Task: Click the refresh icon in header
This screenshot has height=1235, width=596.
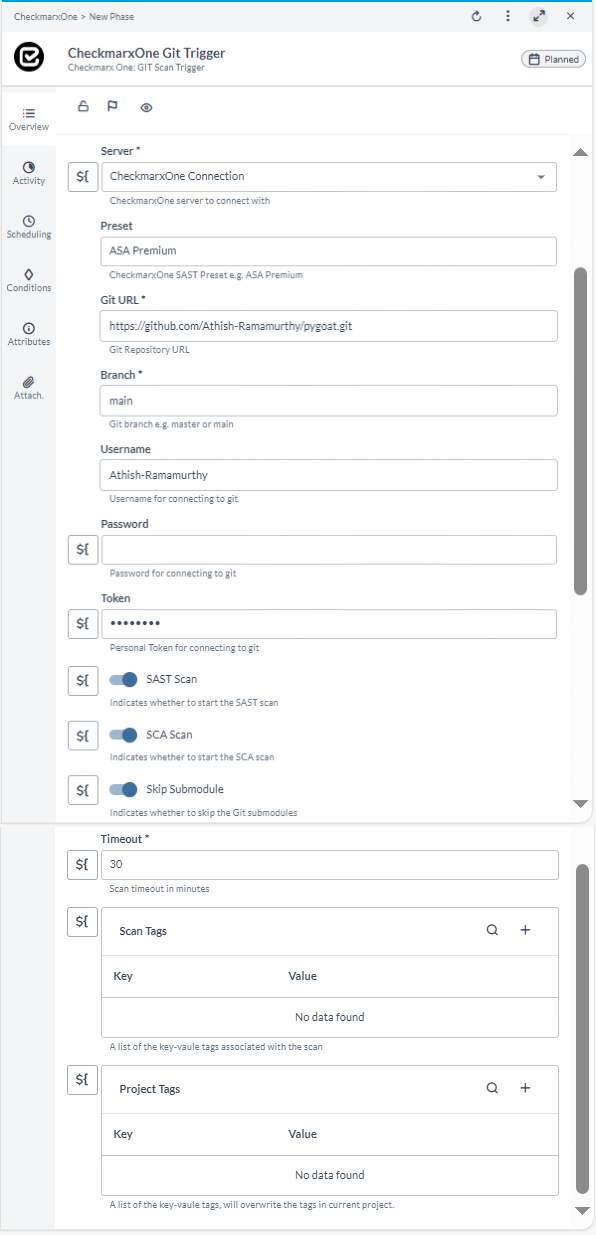Action: 476,16
